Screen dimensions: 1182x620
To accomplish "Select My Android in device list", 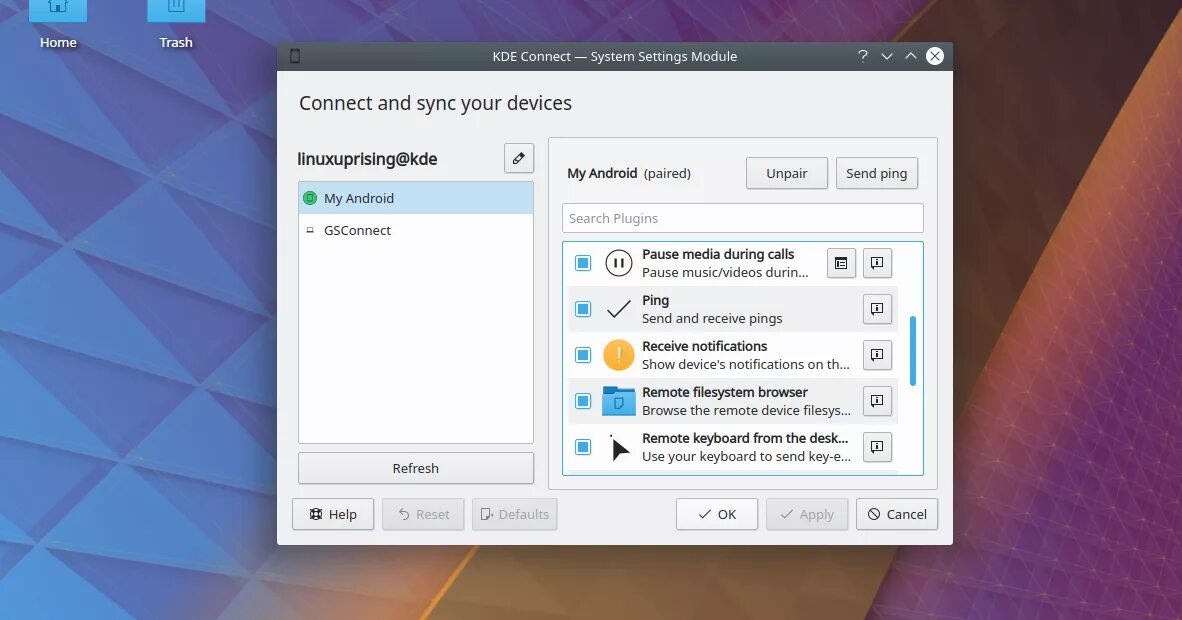I will [416, 198].
